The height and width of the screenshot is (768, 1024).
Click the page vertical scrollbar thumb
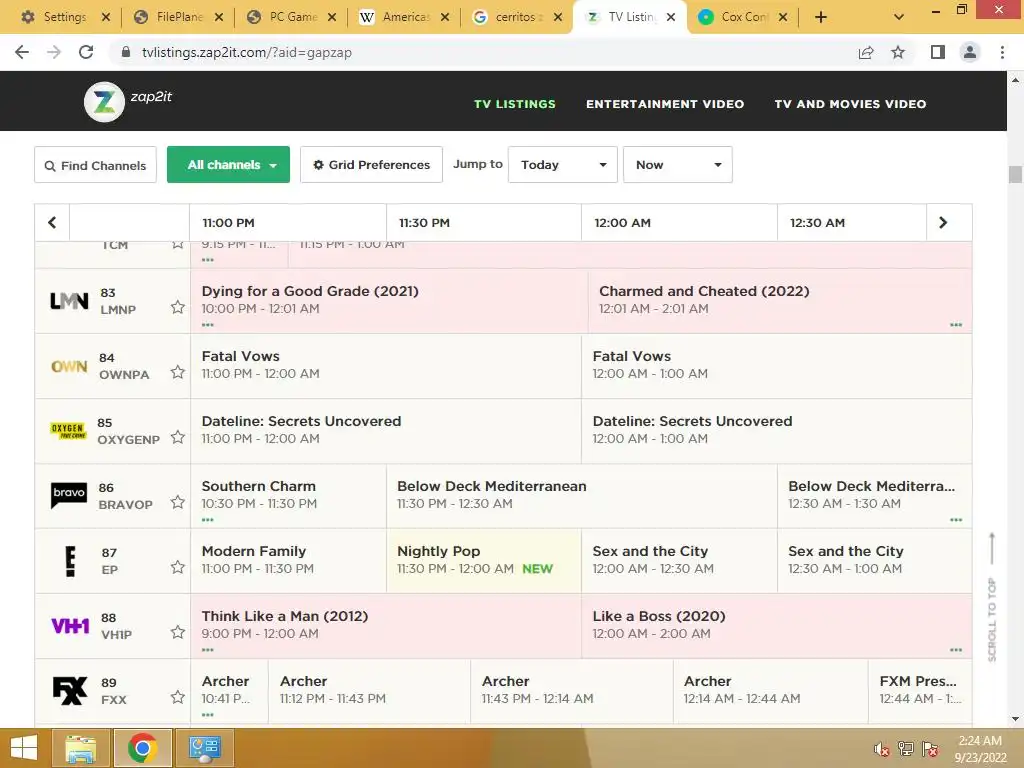[x=1015, y=174]
